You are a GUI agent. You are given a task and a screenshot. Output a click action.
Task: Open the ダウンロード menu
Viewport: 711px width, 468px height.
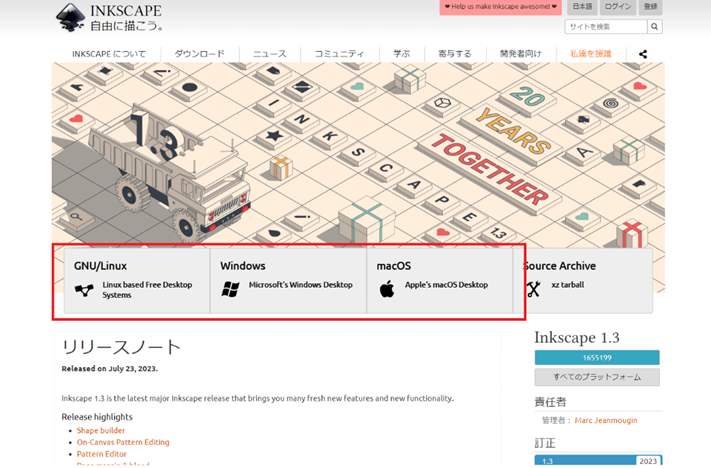pos(200,54)
